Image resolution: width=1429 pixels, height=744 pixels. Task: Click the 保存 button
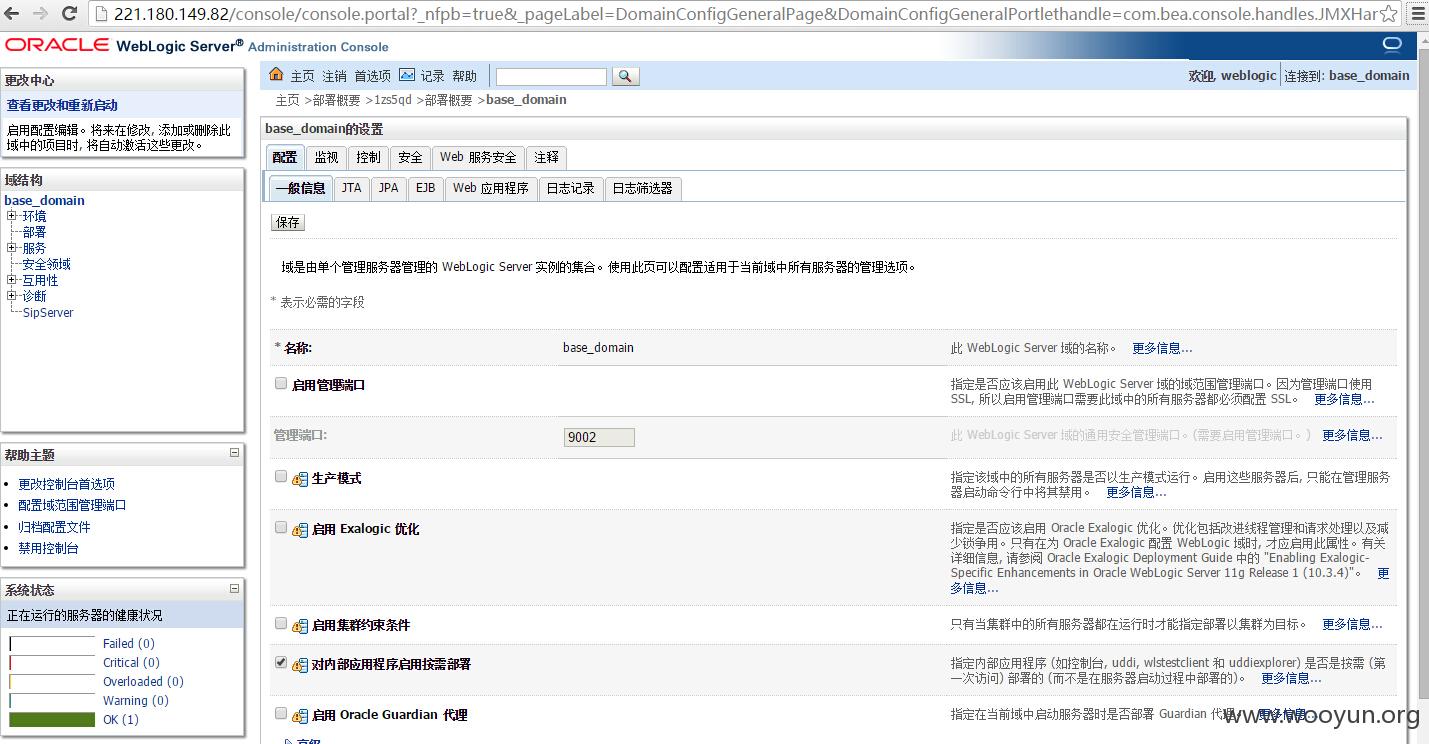tap(288, 222)
